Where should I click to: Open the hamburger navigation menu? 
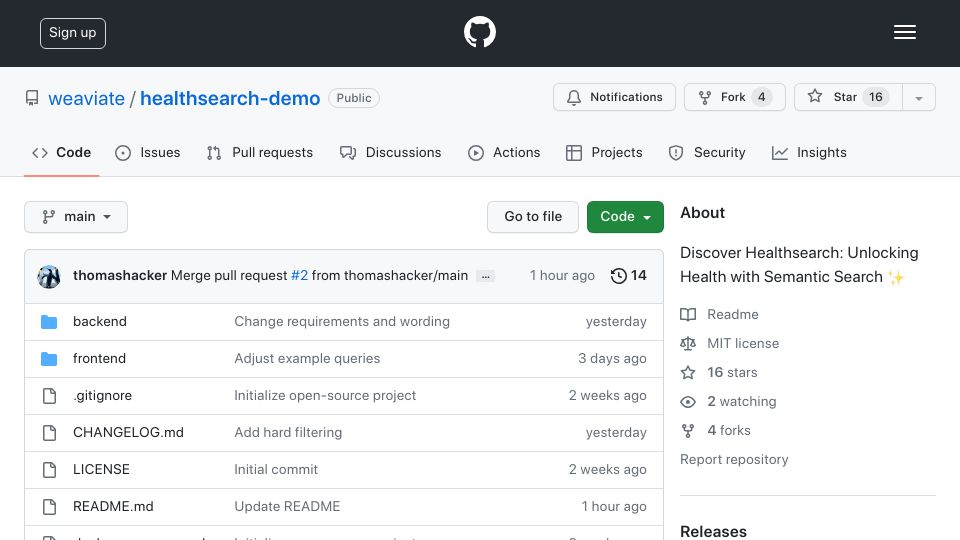coord(904,32)
